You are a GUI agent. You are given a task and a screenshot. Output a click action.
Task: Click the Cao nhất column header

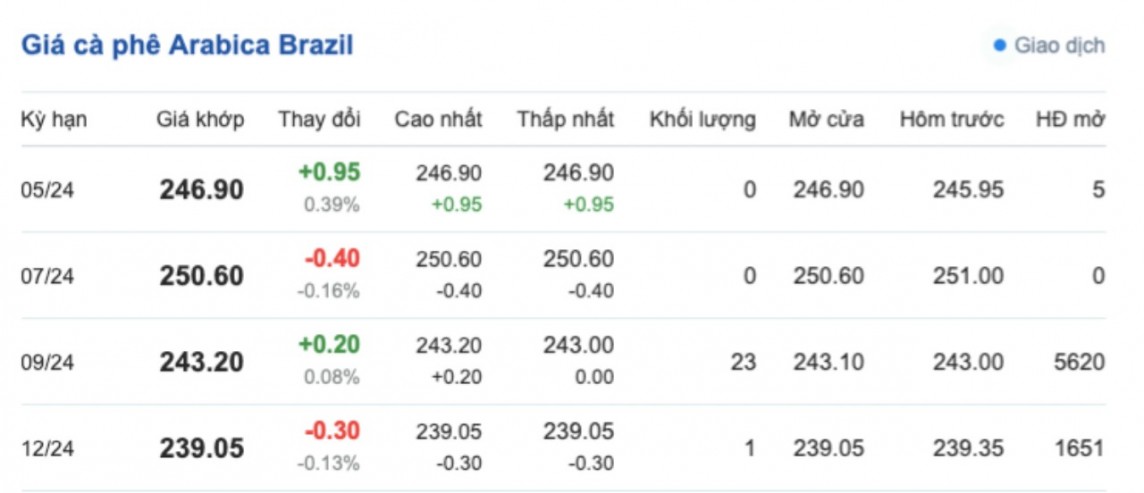pos(438,120)
